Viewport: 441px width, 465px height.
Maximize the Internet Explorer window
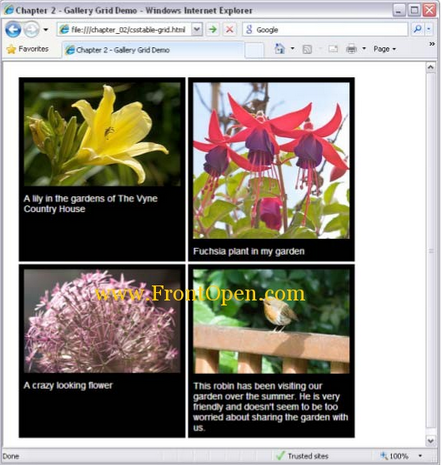pyautogui.click(x=414, y=10)
